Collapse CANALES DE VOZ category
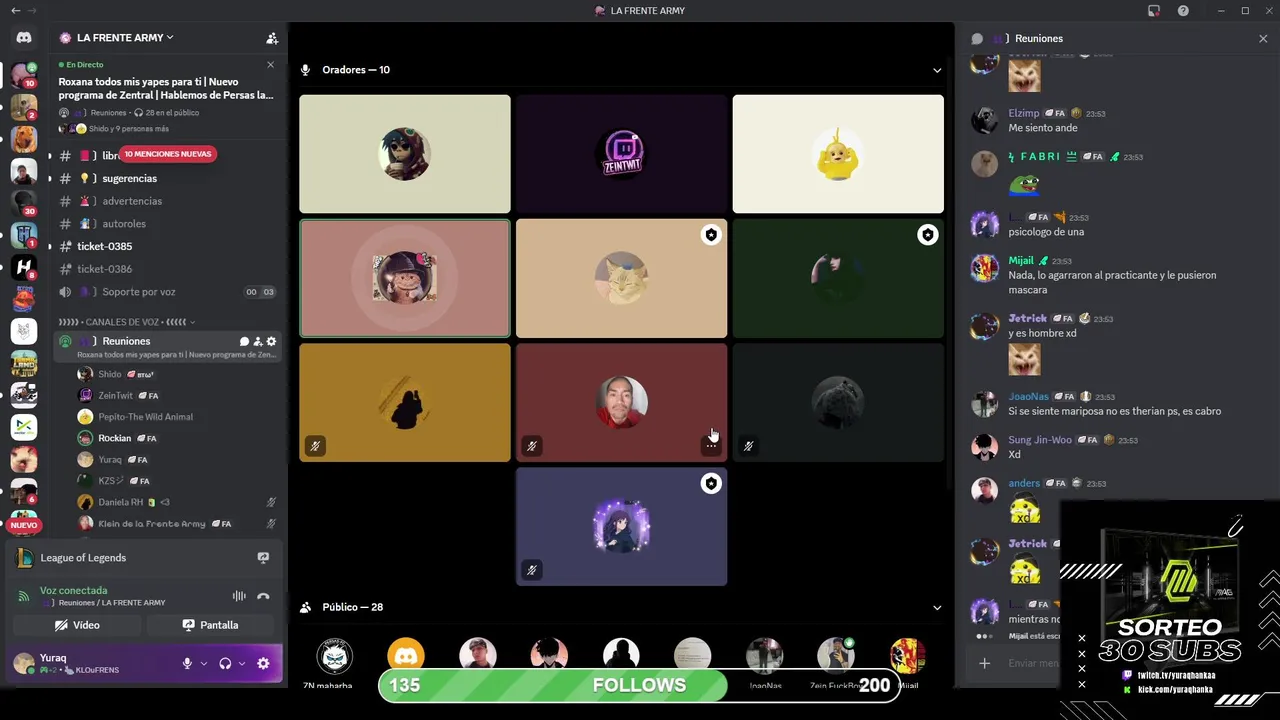Image resolution: width=1280 pixels, height=720 pixels. coord(127,322)
